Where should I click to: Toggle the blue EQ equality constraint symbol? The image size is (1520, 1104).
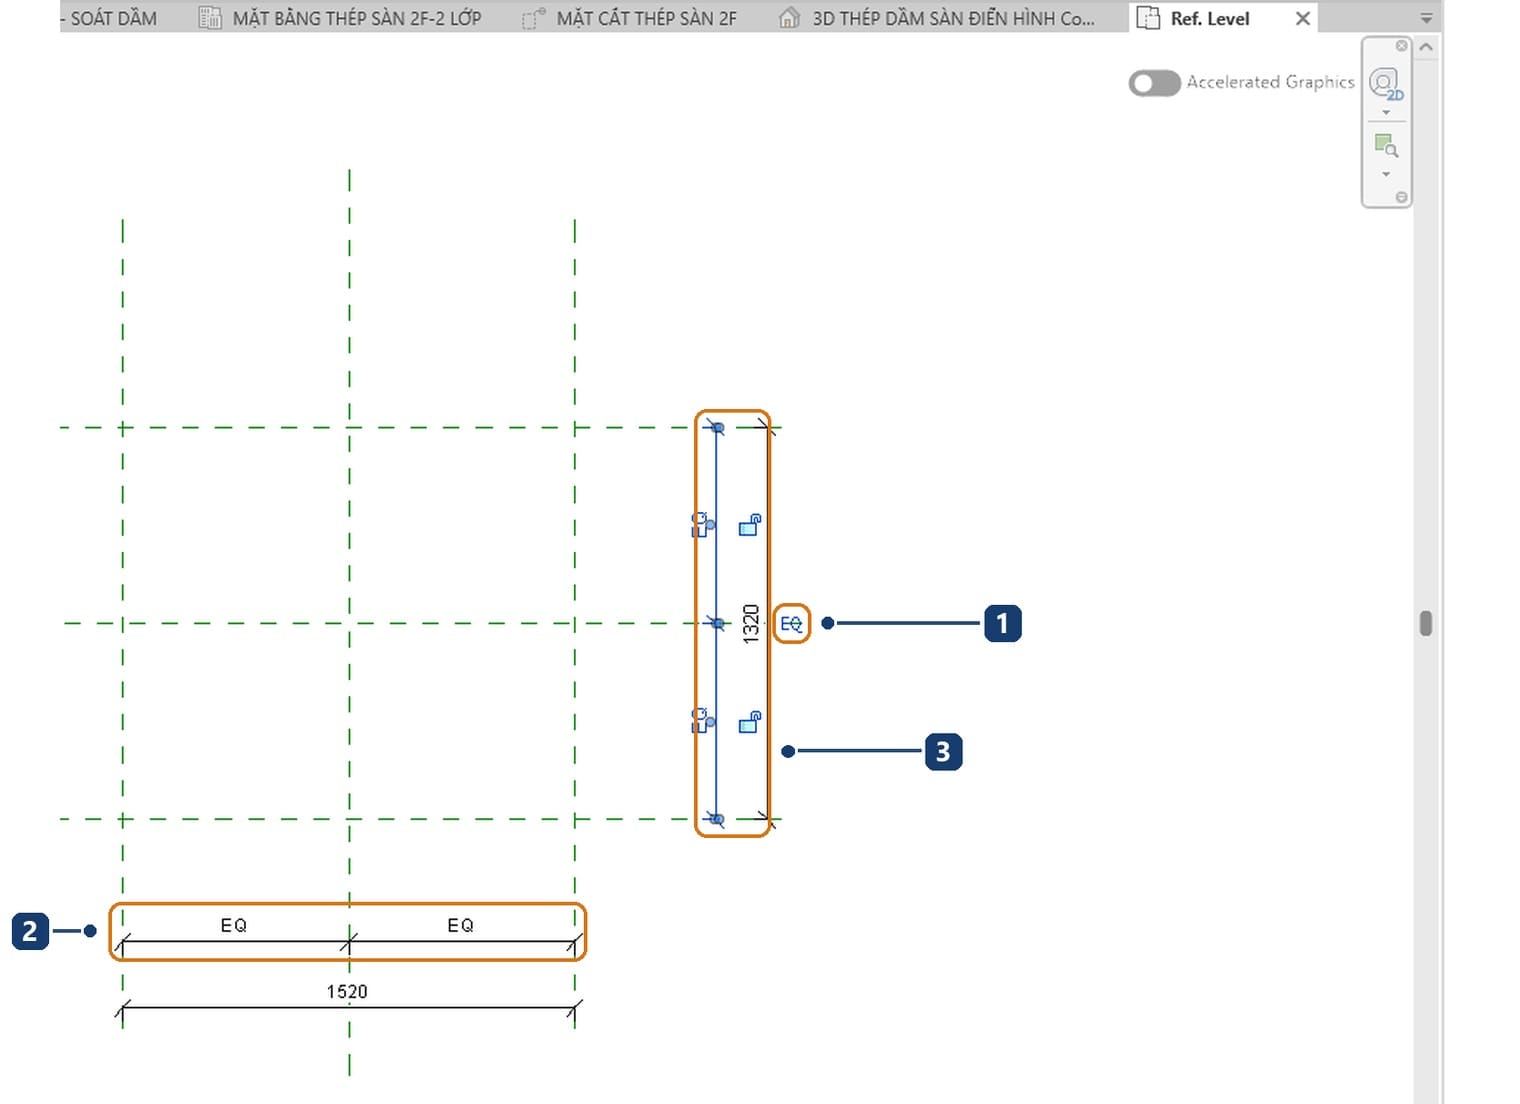[x=791, y=624]
